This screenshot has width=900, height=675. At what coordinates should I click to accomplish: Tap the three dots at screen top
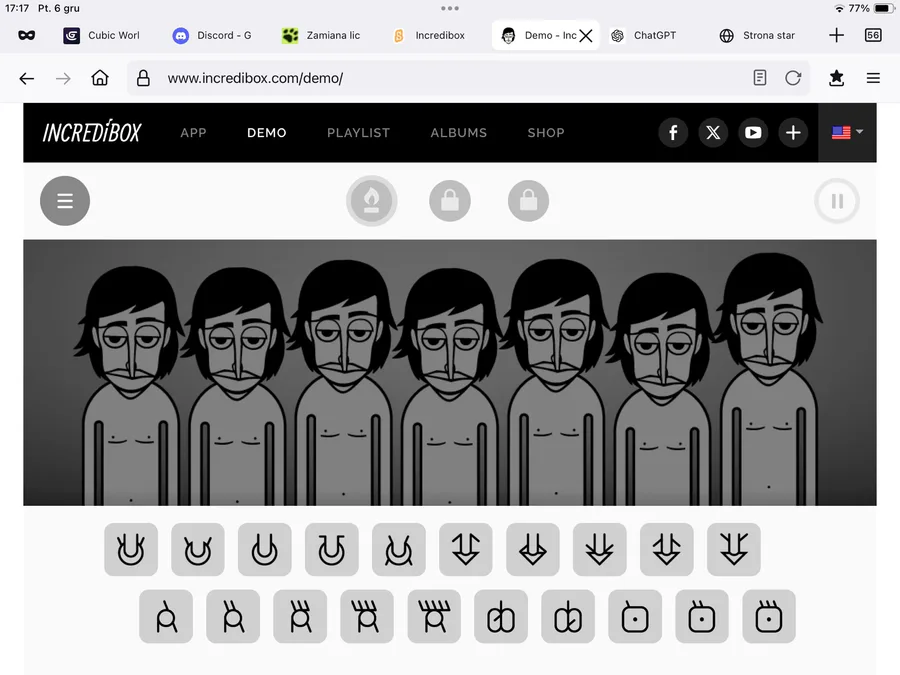[x=449, y=9]
